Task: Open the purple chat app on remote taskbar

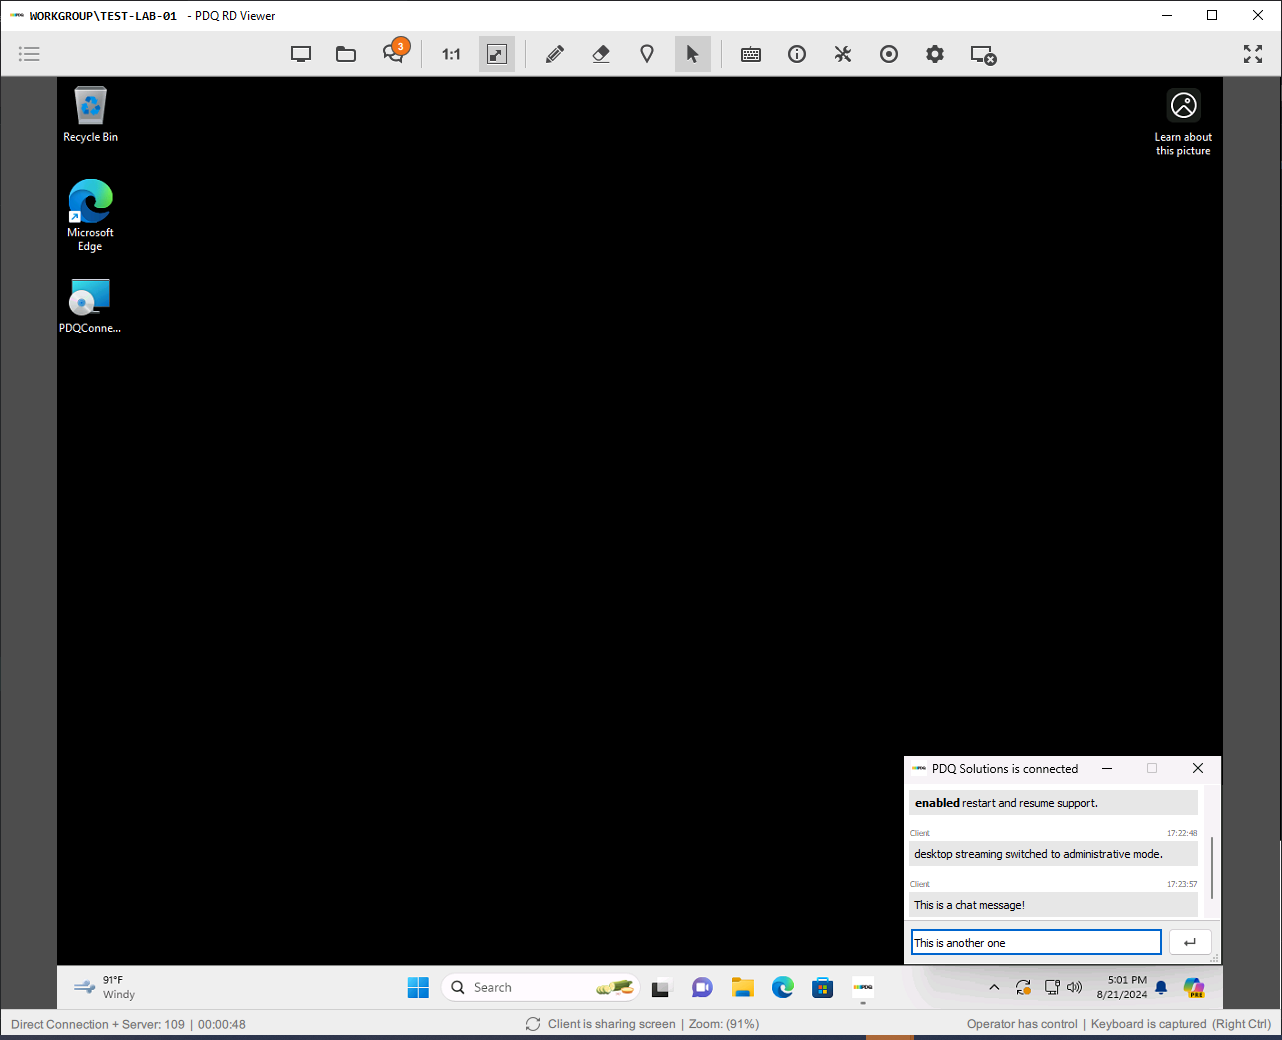Action: (x=702, y=988)
